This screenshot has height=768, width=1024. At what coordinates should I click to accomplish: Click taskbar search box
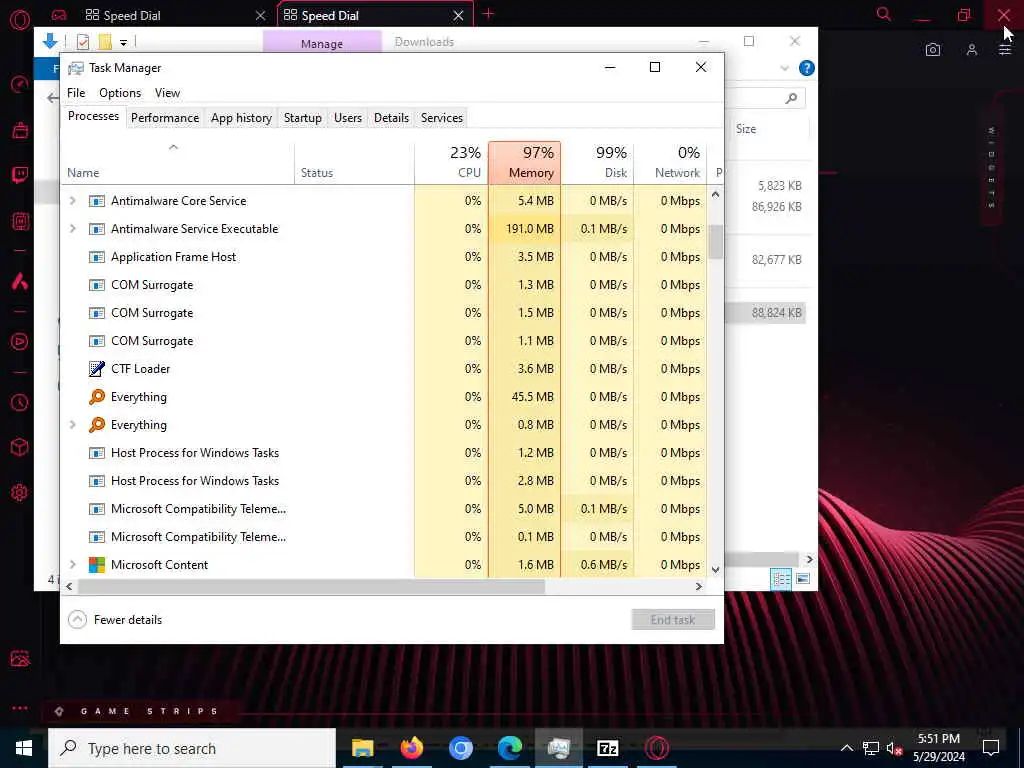click(x=192, y=748)
